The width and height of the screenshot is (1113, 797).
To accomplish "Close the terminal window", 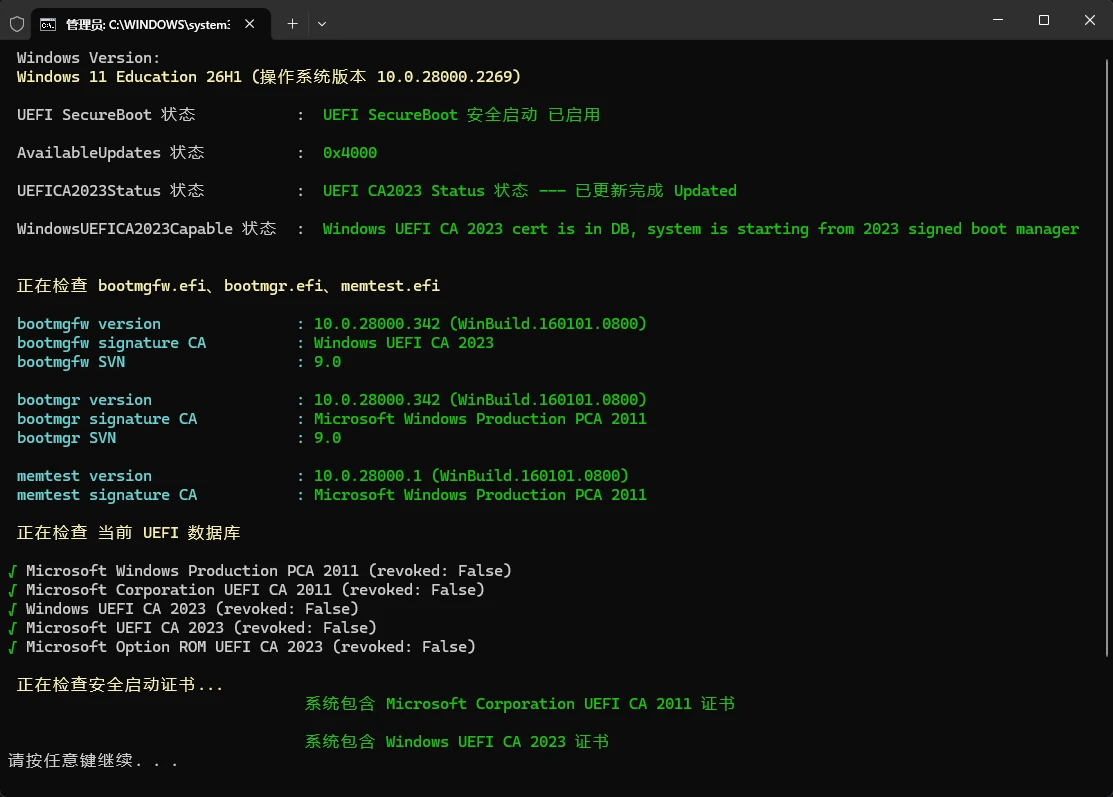I will pos(1090,20).
